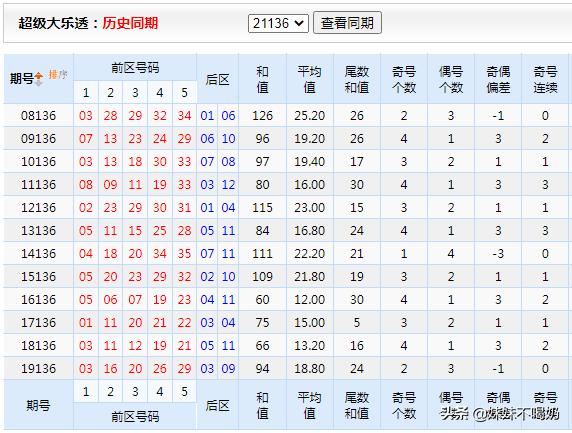Select period 09136 row label

pos(38,139)
